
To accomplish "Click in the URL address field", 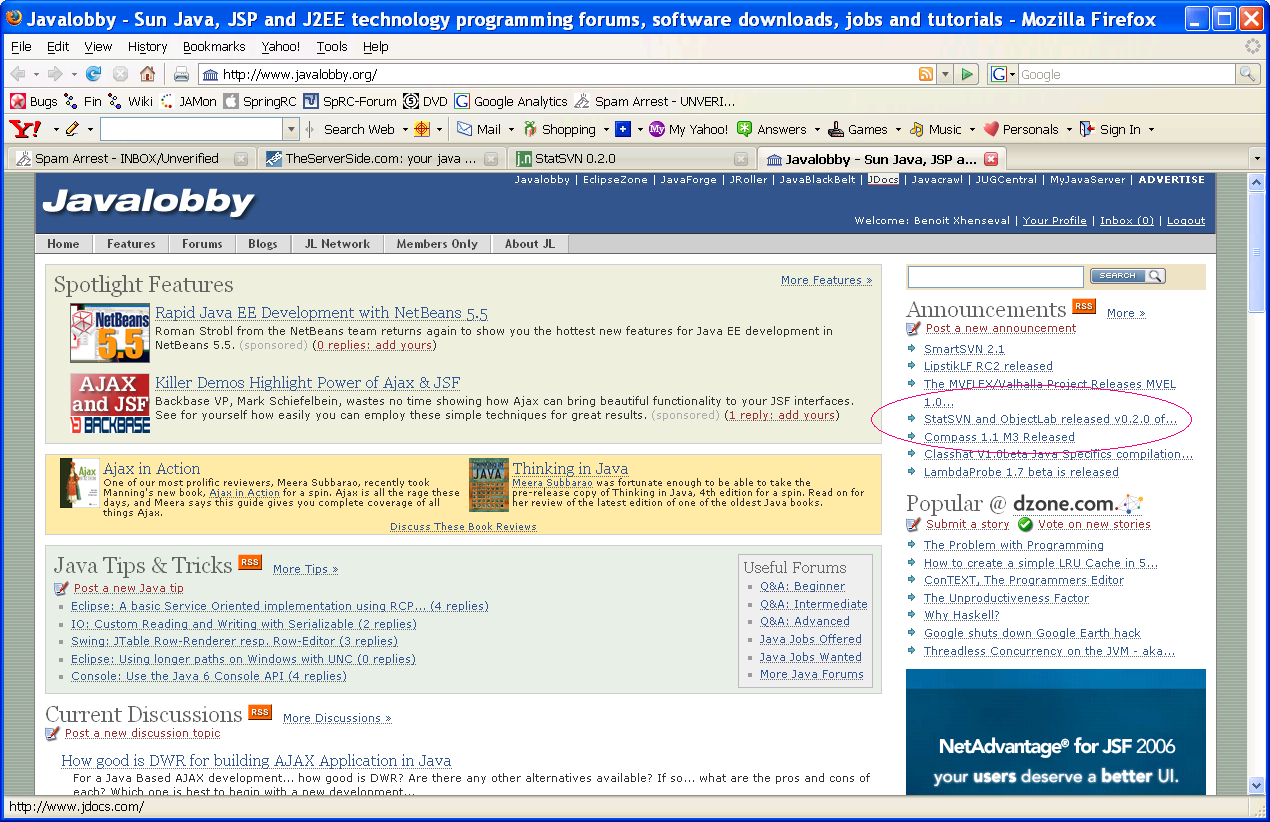I will point(567,74).
